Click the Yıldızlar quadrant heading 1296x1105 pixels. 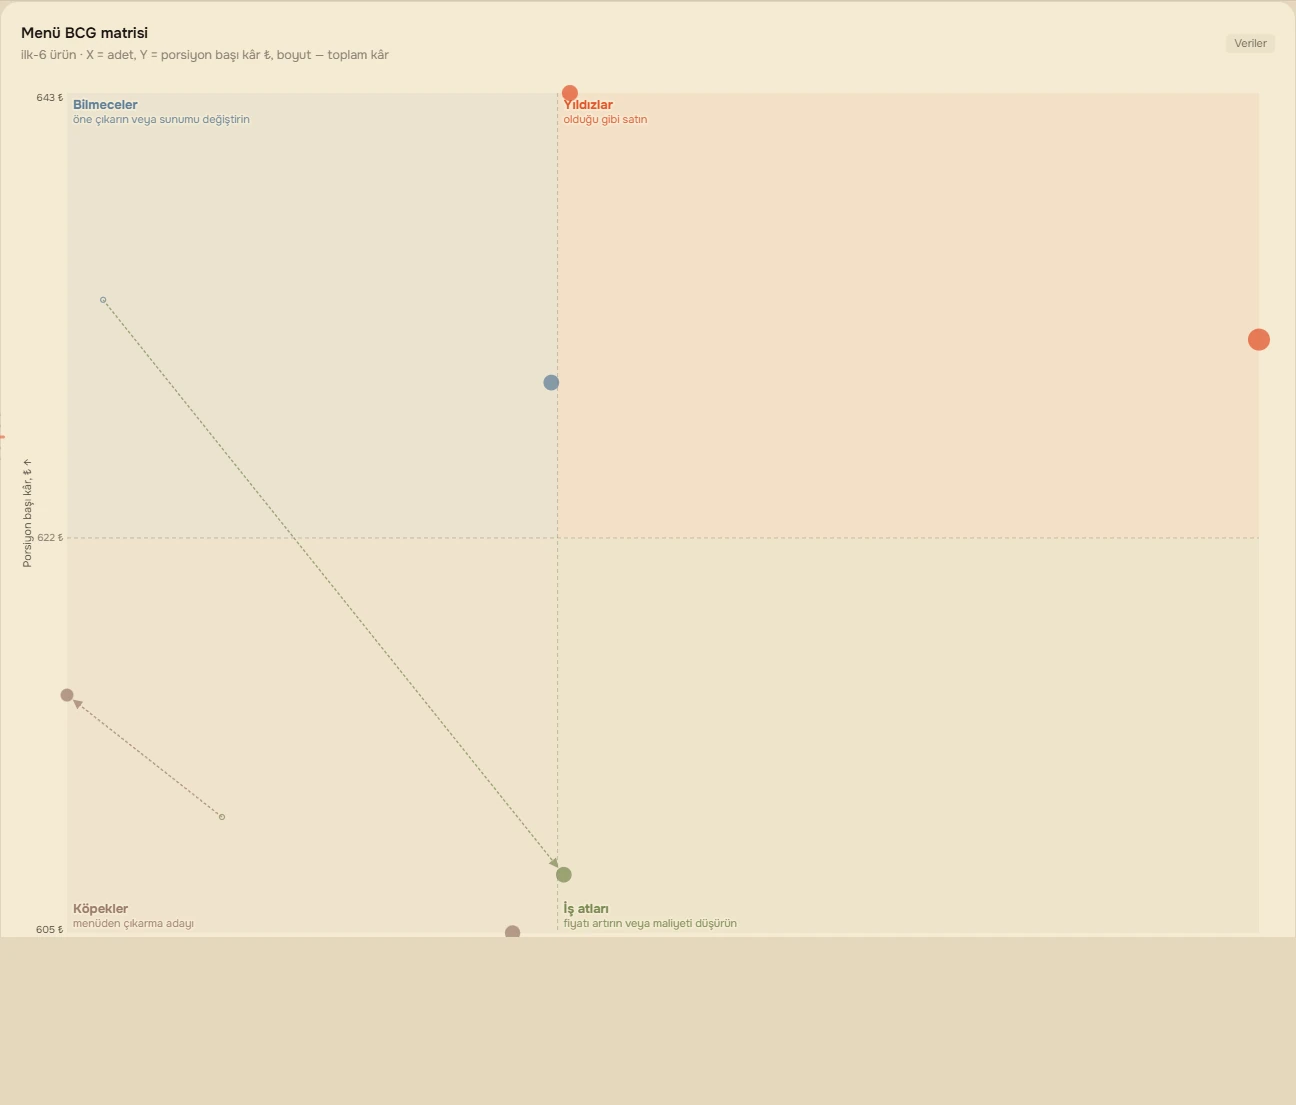588,105
